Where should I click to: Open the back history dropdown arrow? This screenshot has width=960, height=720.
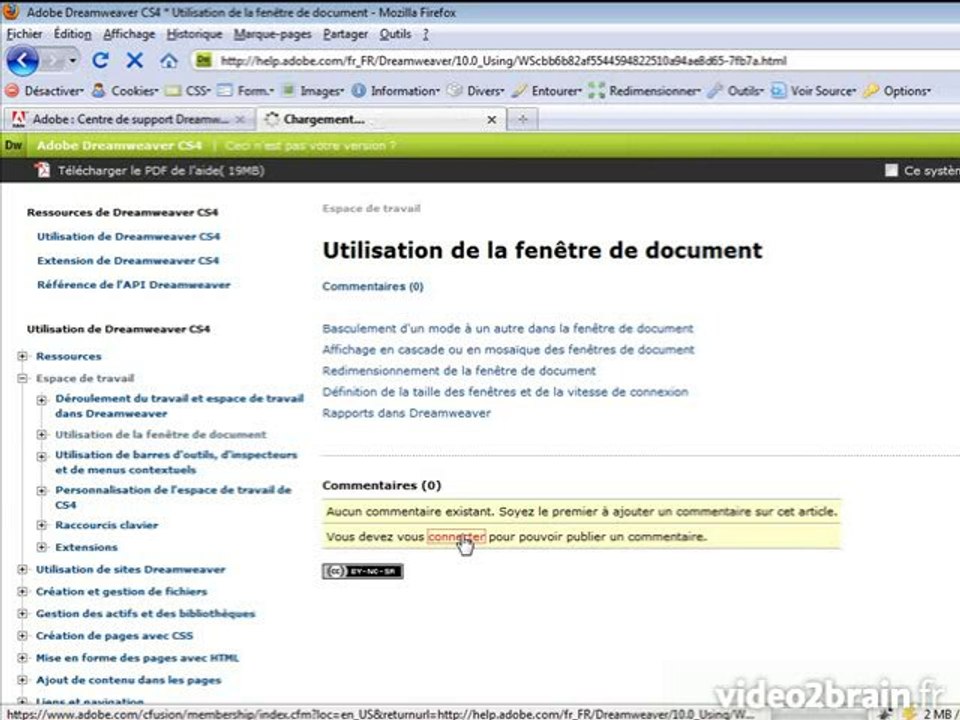click(73, 60)
